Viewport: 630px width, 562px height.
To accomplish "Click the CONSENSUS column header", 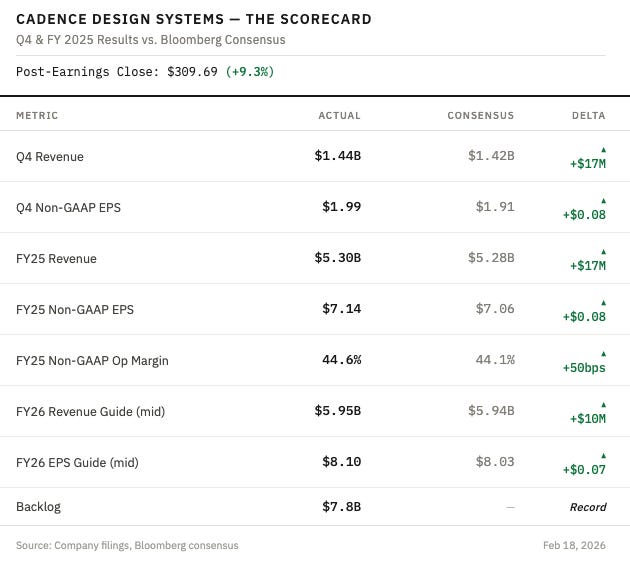I will click(x=480, y=116).
